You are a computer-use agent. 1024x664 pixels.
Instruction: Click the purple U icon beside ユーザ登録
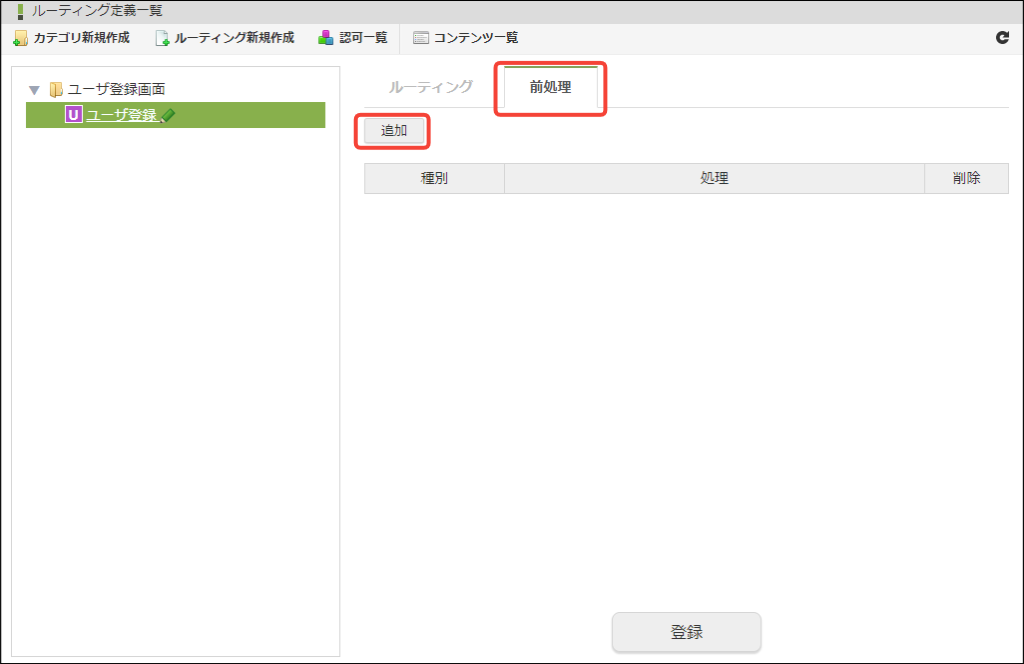pos(73,115)
